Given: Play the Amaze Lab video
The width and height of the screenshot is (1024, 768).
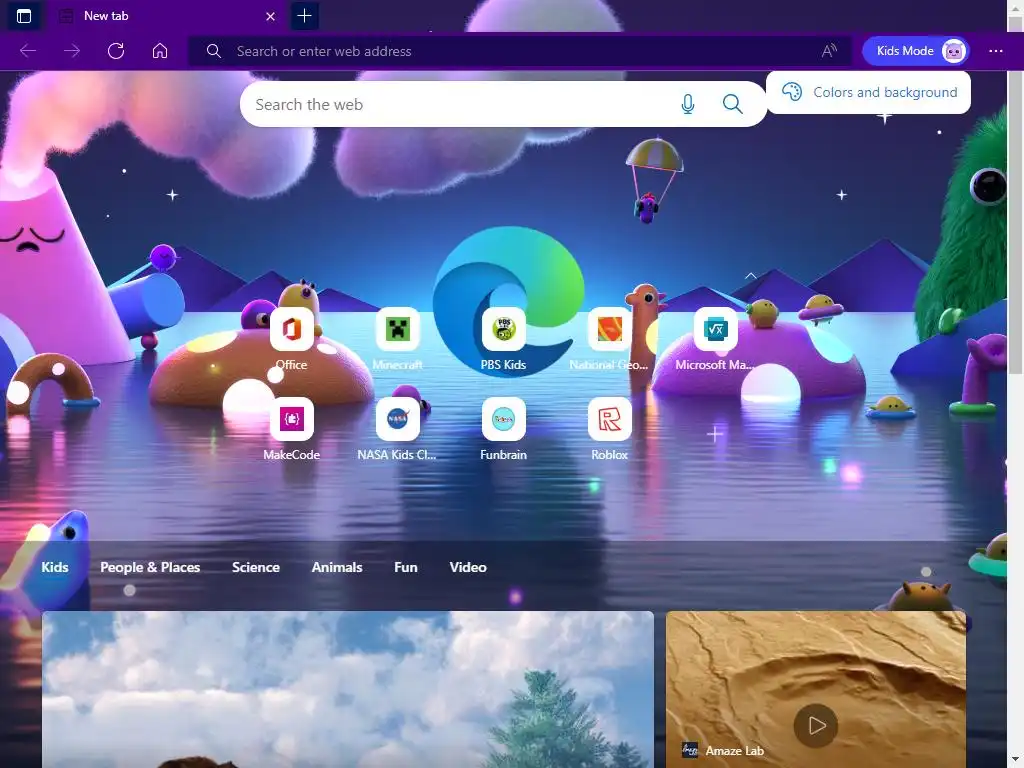Looking at the screenshot, I should tap(816, 725).
